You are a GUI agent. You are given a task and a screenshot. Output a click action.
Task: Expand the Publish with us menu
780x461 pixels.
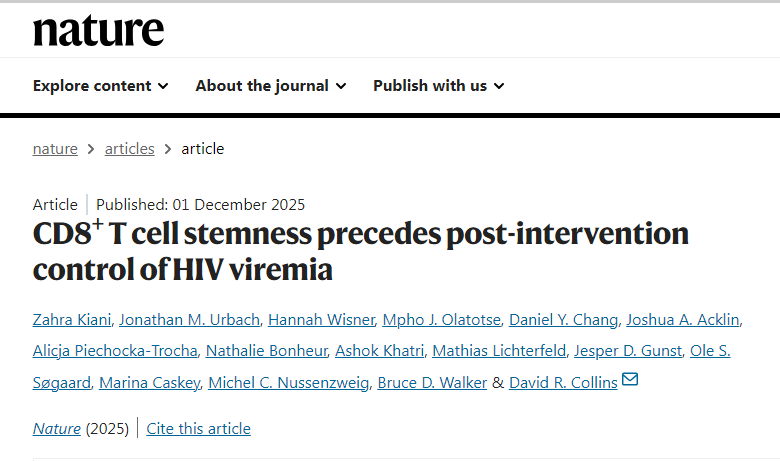pyautogui.click(x=438, y=86)
